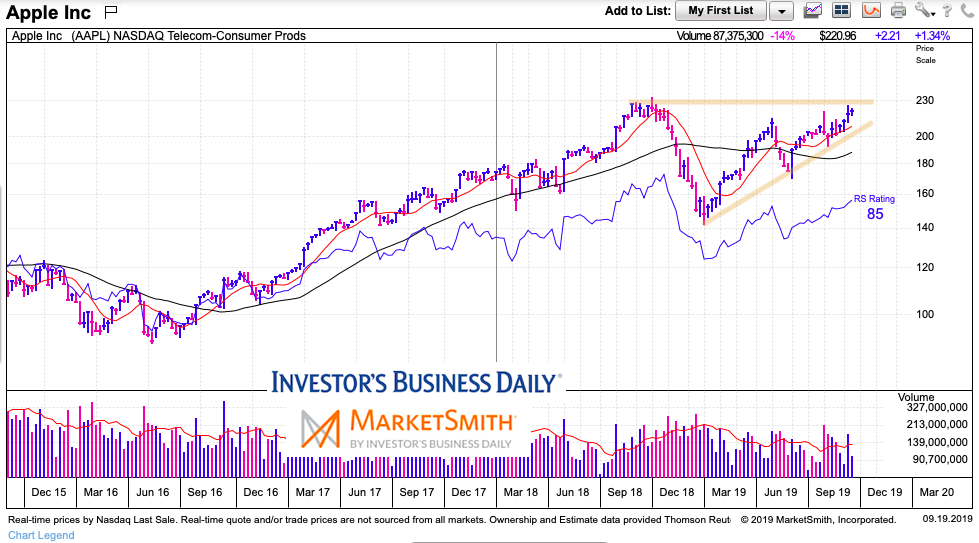979x543 pixels.
Task: Click the $220.96 price value
Action: point(837,36)
